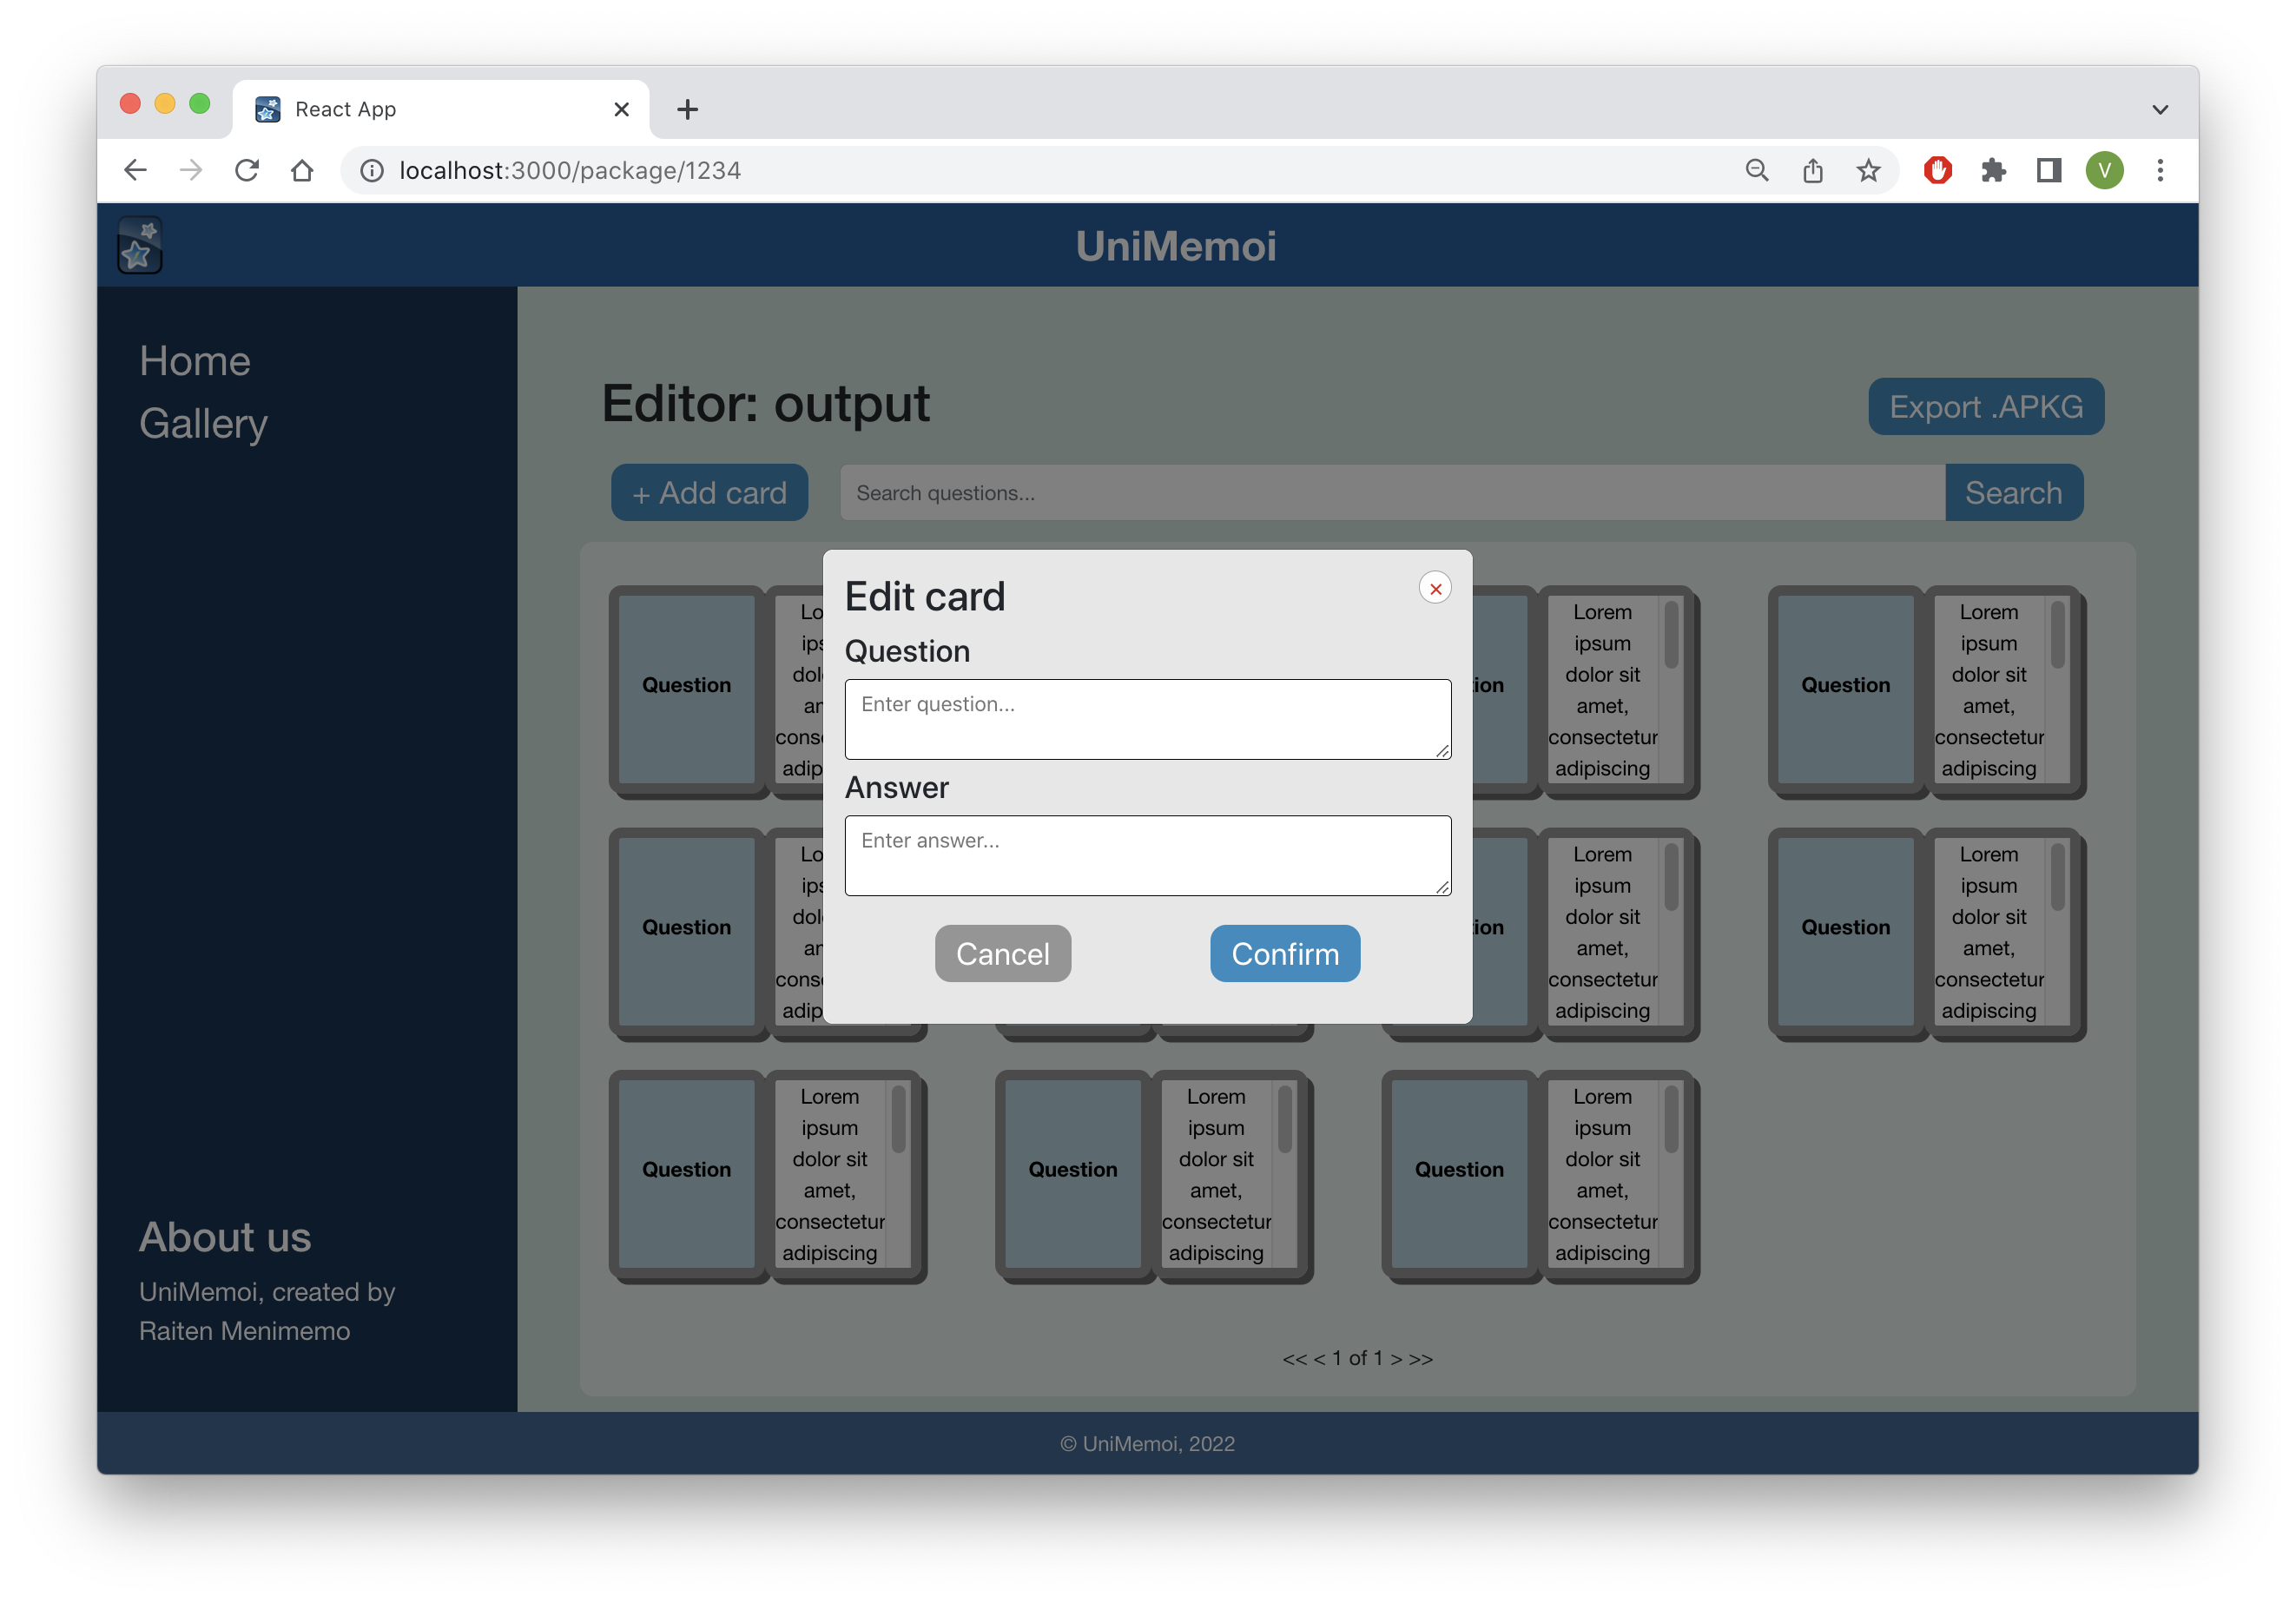Click the browser reload icon
The height and width of the screenshot is (1603, 2296).
coord(247,171)
